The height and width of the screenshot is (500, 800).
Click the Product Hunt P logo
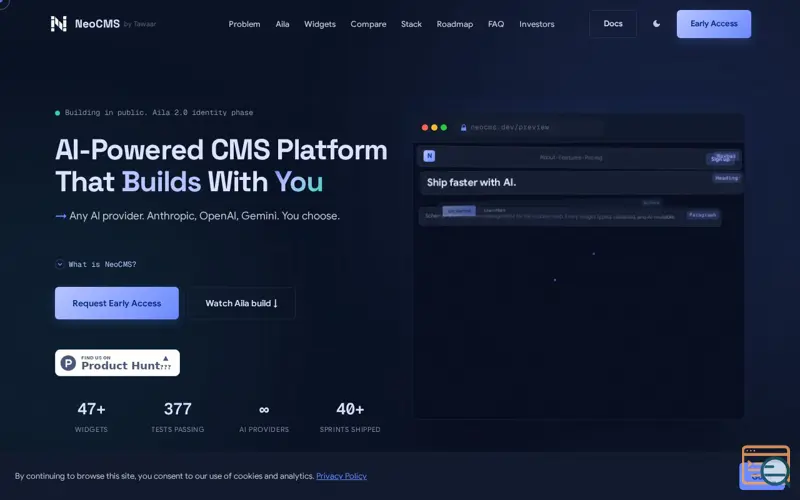tap(68, 363)
